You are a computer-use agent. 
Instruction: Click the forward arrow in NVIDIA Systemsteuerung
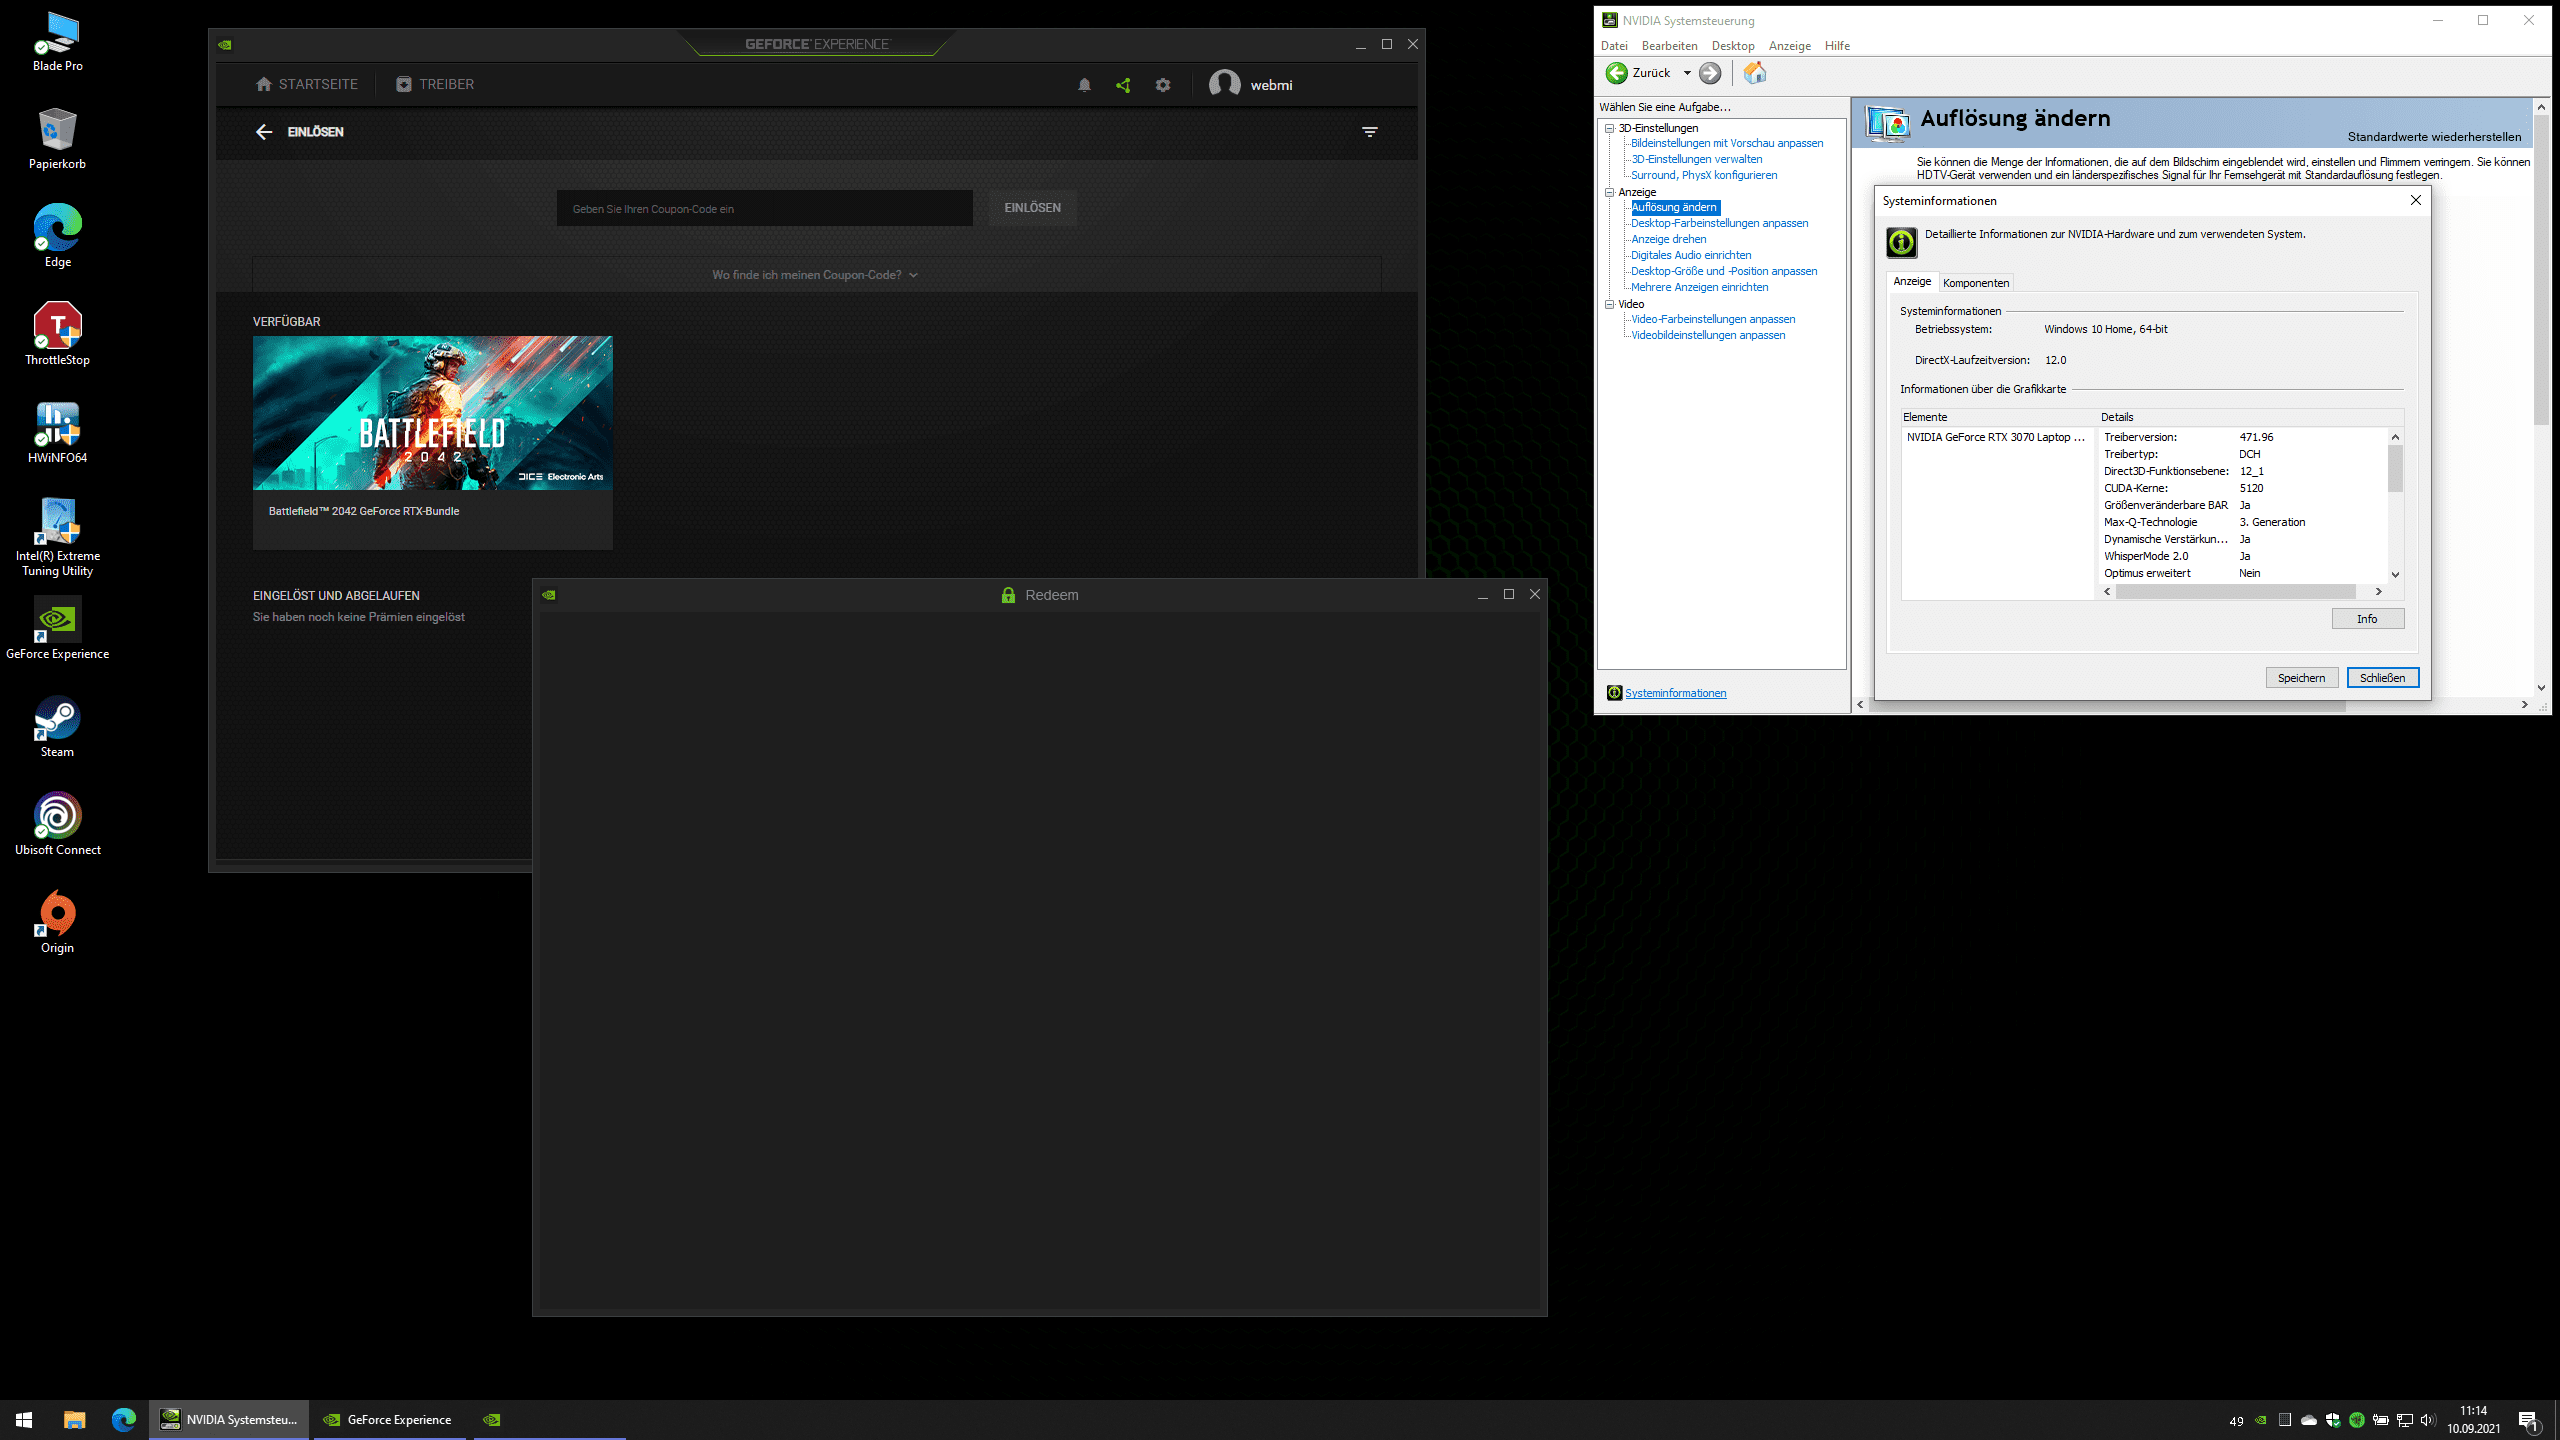[x=1710, y=73]
